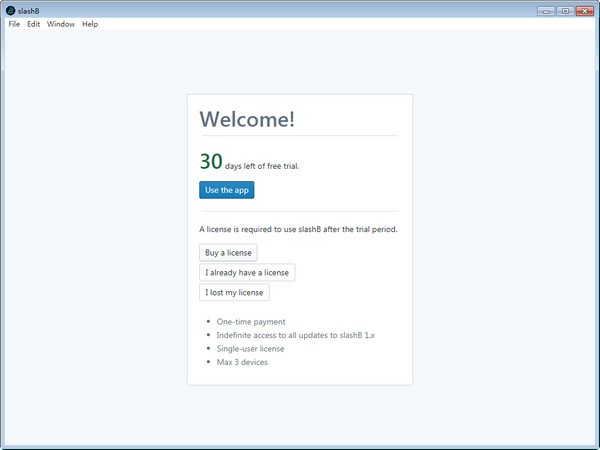Select I already have a license
The width and height of the screenshot is (600, 450).
pyautogui.click(x=247, y=273)
